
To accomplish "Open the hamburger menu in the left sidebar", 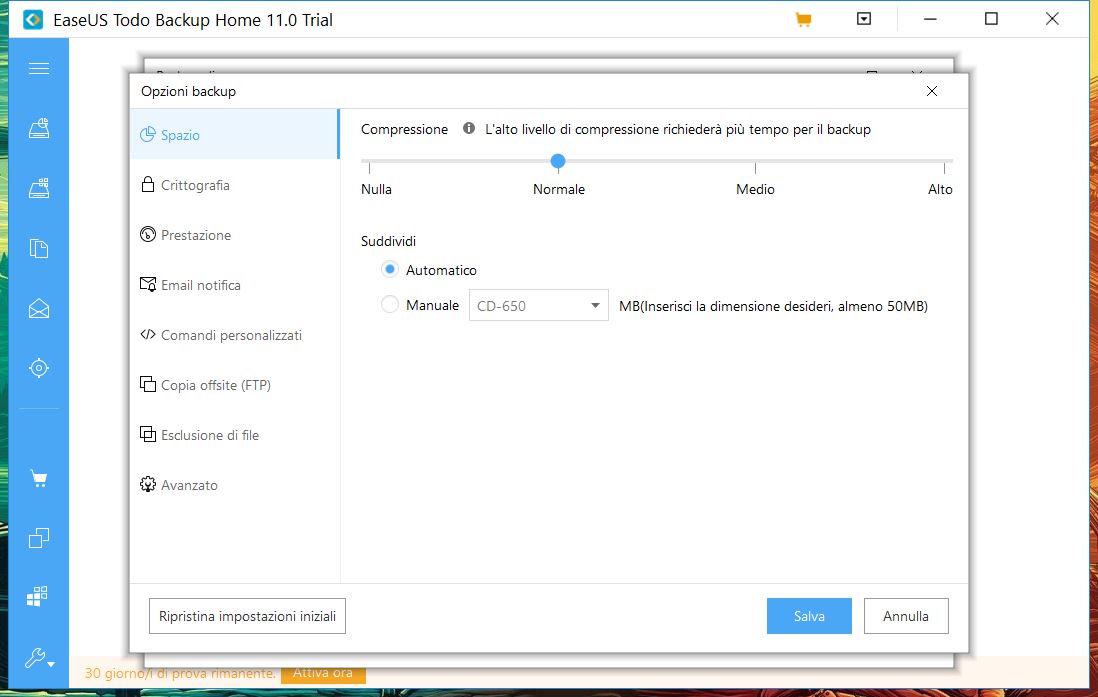I will [39, 68].
